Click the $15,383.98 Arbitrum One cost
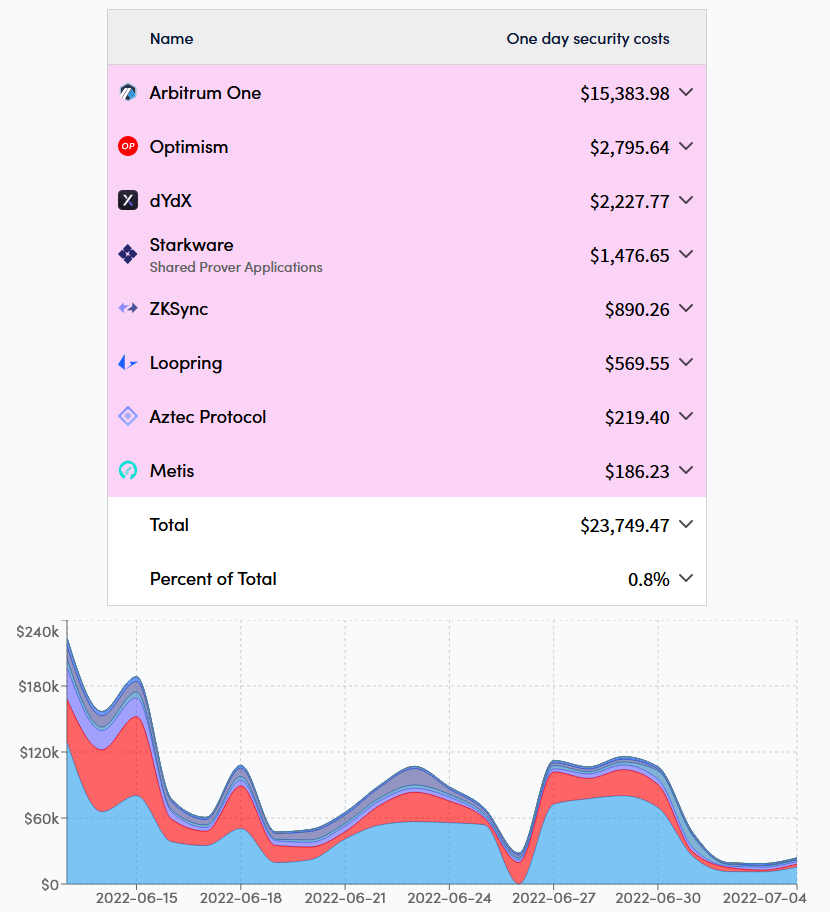This screenshot has height=912, width=830. (625, 93)
